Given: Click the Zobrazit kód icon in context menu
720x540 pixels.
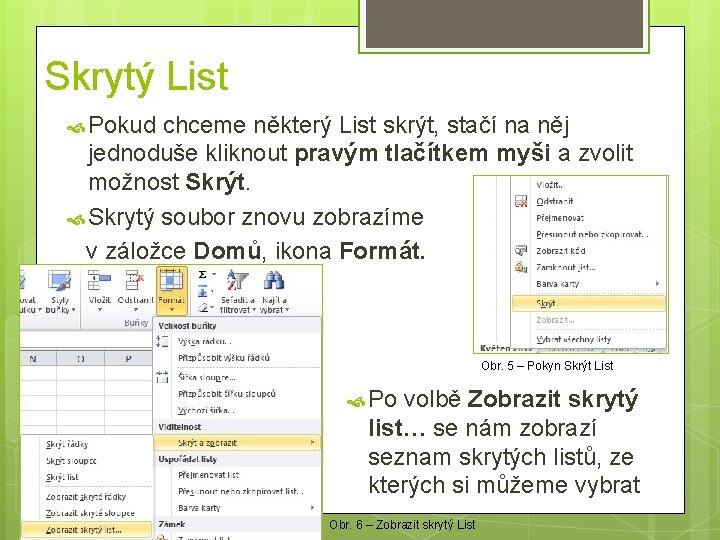Looking at the screenshot, I should click(x=521, y=250).
